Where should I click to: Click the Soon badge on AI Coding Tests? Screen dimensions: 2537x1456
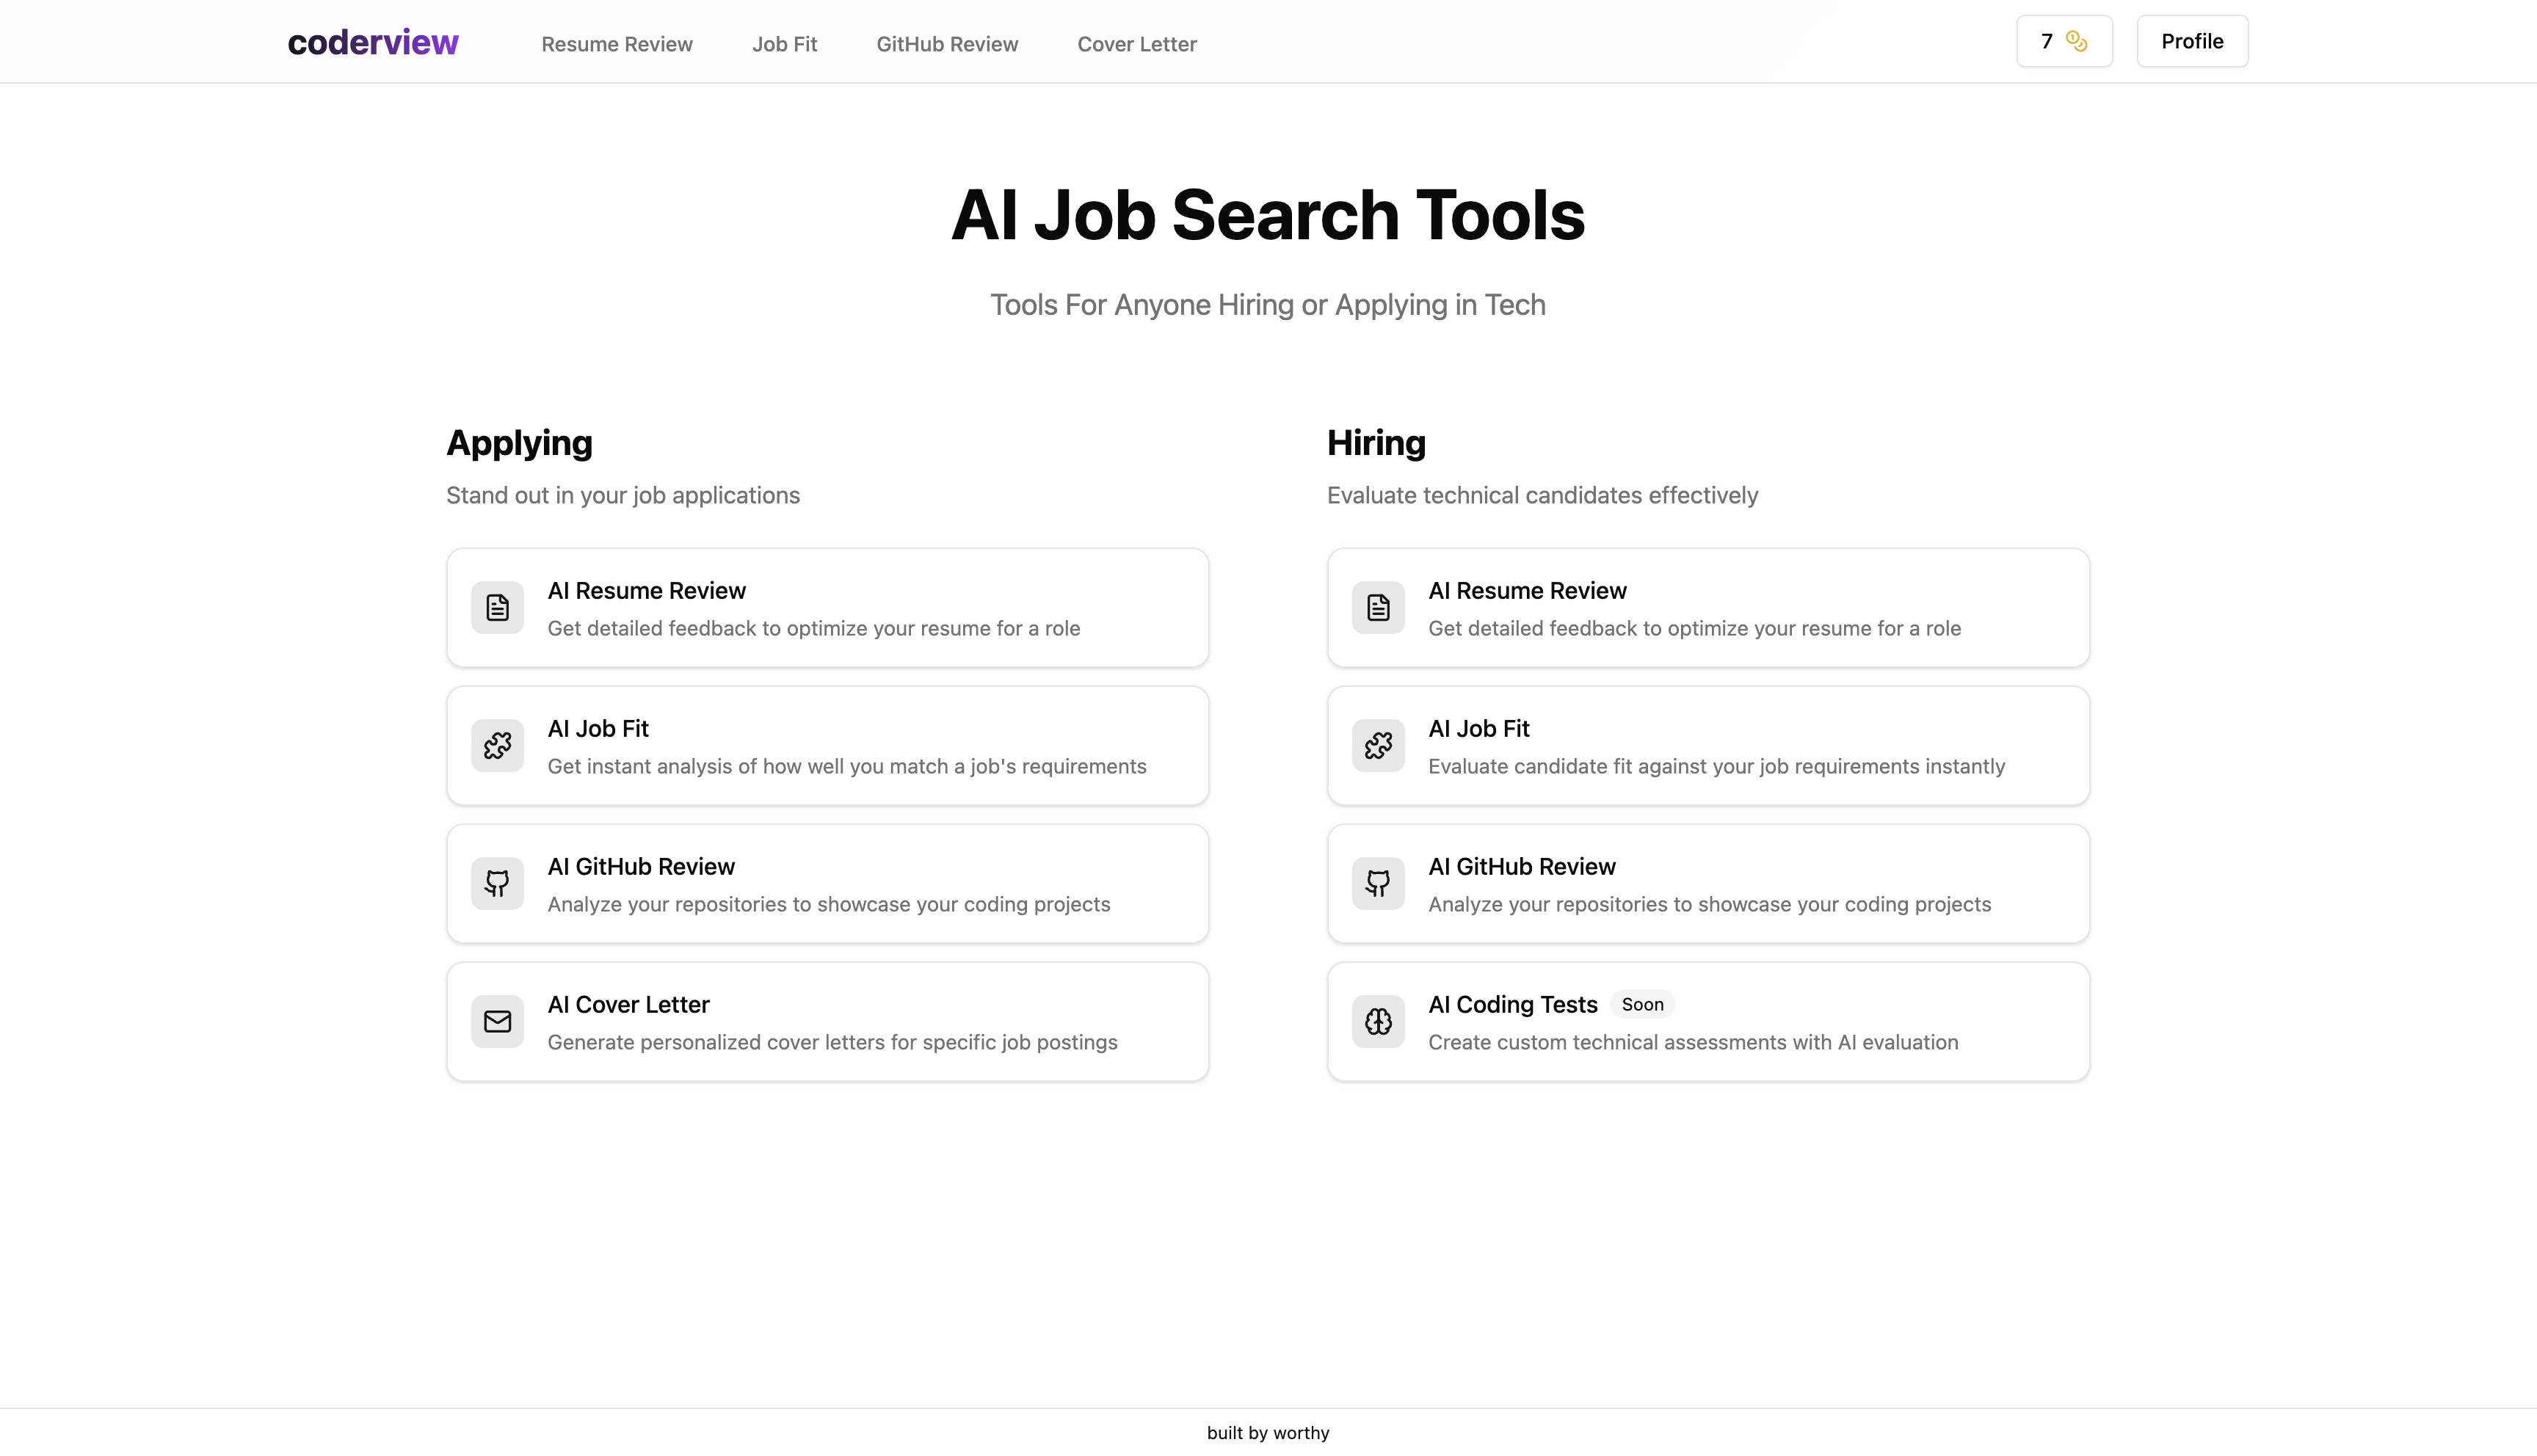tap(1642, 1004)
